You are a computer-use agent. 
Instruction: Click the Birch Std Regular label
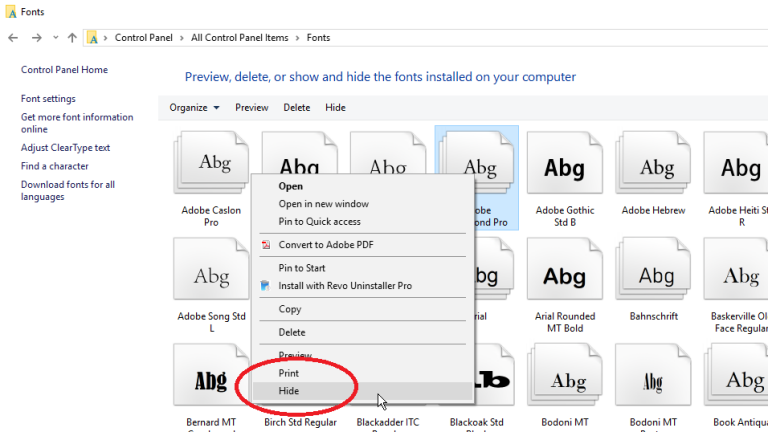pyautogui.click(x=300, y=422)
